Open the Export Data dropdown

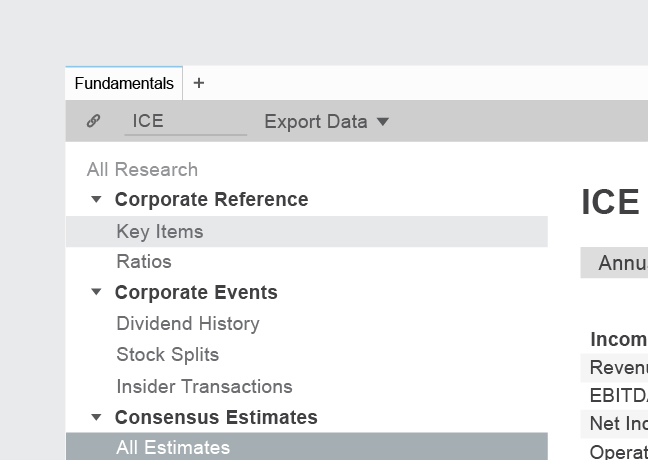pos(326,122)
